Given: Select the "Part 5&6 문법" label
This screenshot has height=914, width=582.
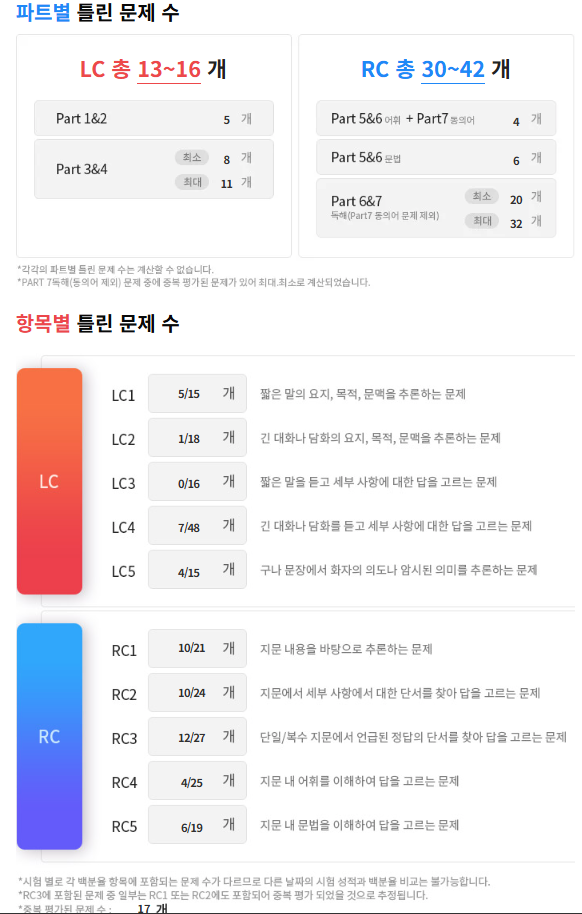Looking at the screenshot, I should point(366,157).
